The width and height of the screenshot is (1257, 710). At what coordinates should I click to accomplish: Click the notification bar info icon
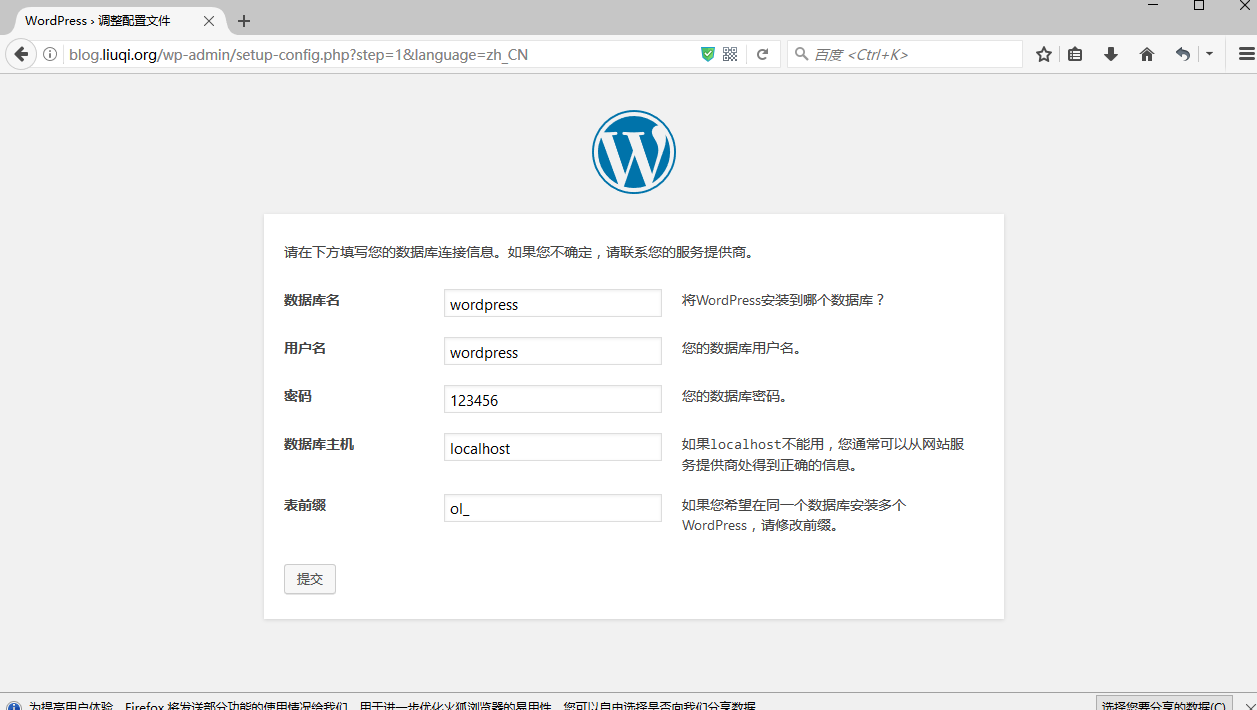(x=13, y=705)
